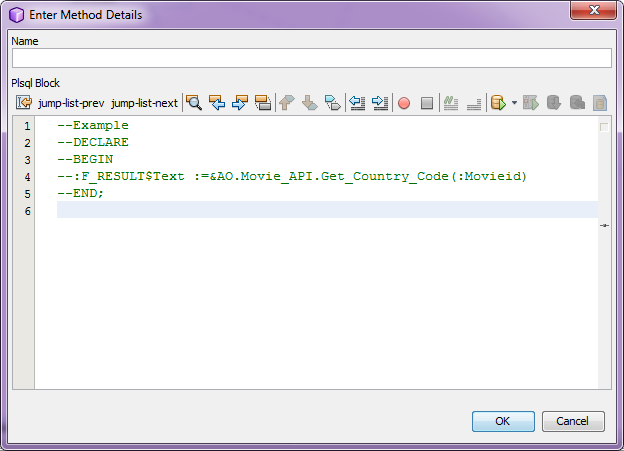
Task: Click OK to confirm method details
Action: (503, 421)
